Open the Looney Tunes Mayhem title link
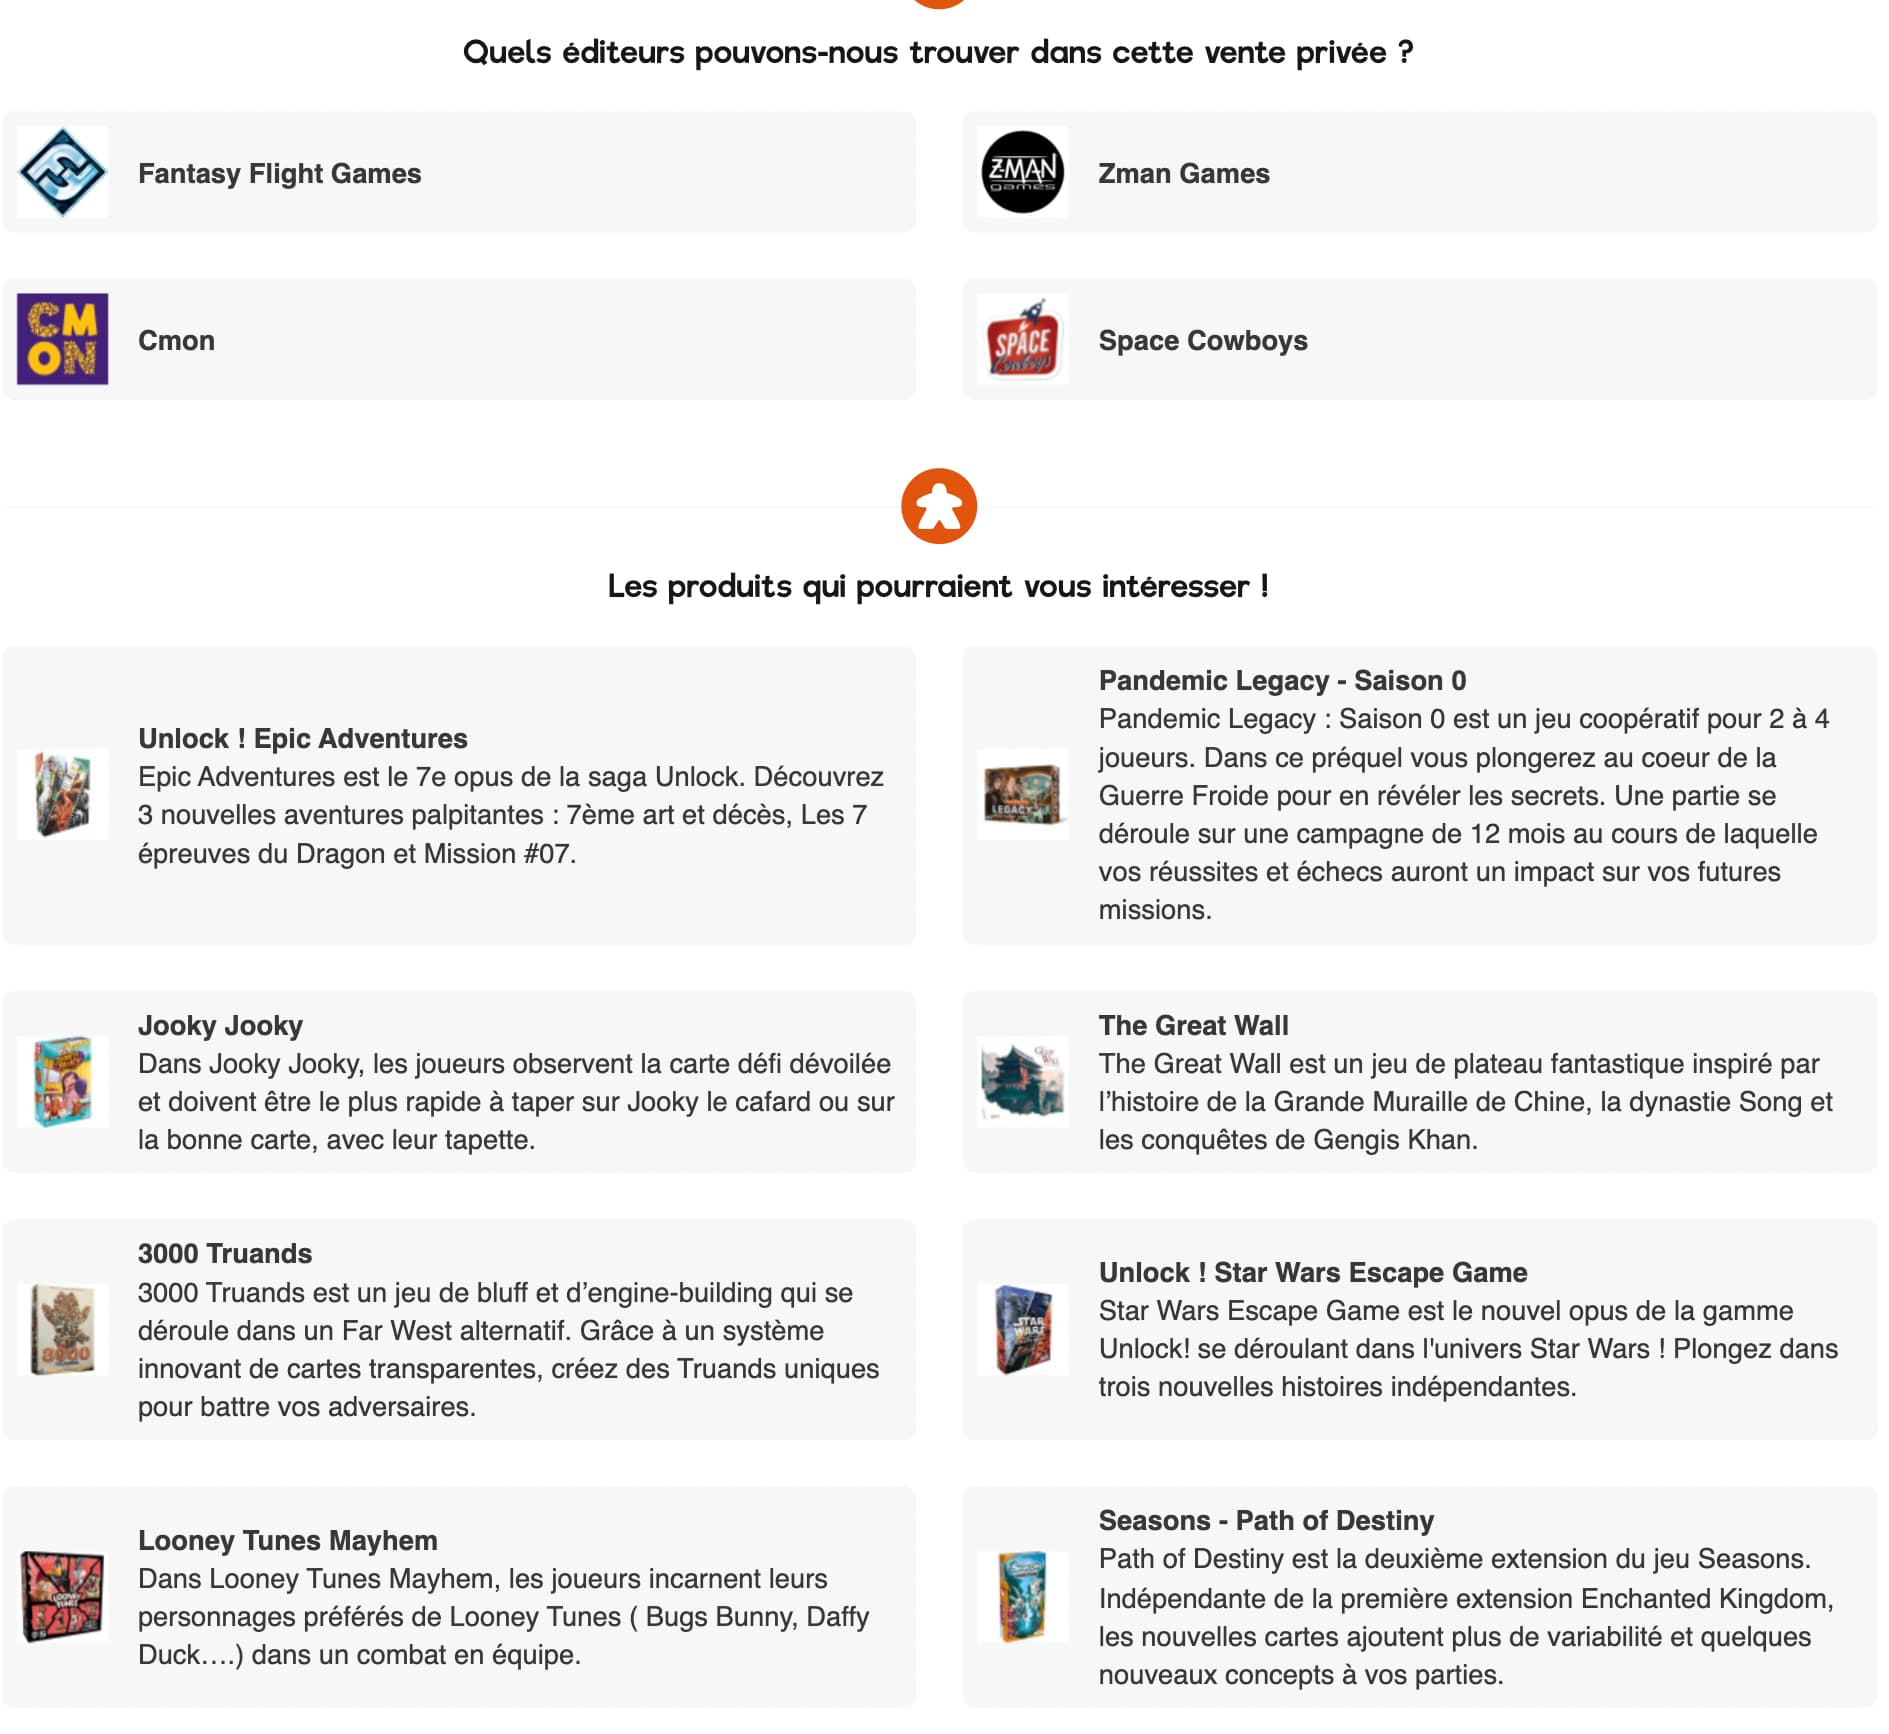 pyautogui.click(x=288, y=1541)
